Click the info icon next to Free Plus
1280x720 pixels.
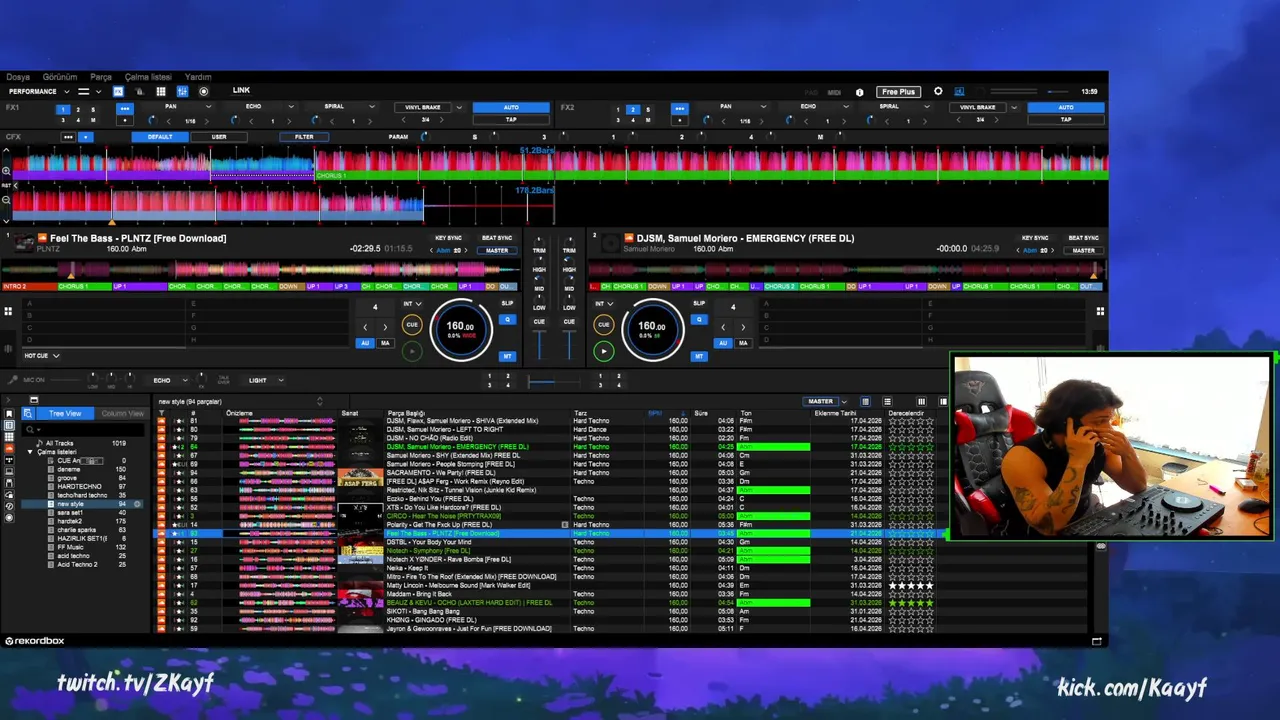[x=859, y=92]
